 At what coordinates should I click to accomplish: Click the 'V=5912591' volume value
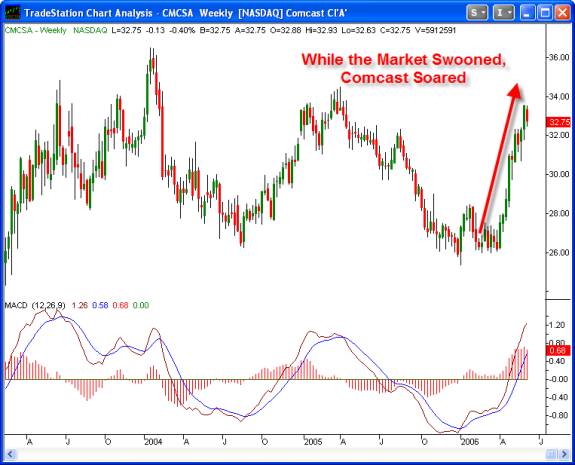pyautogui.click(x=435, y=30)
